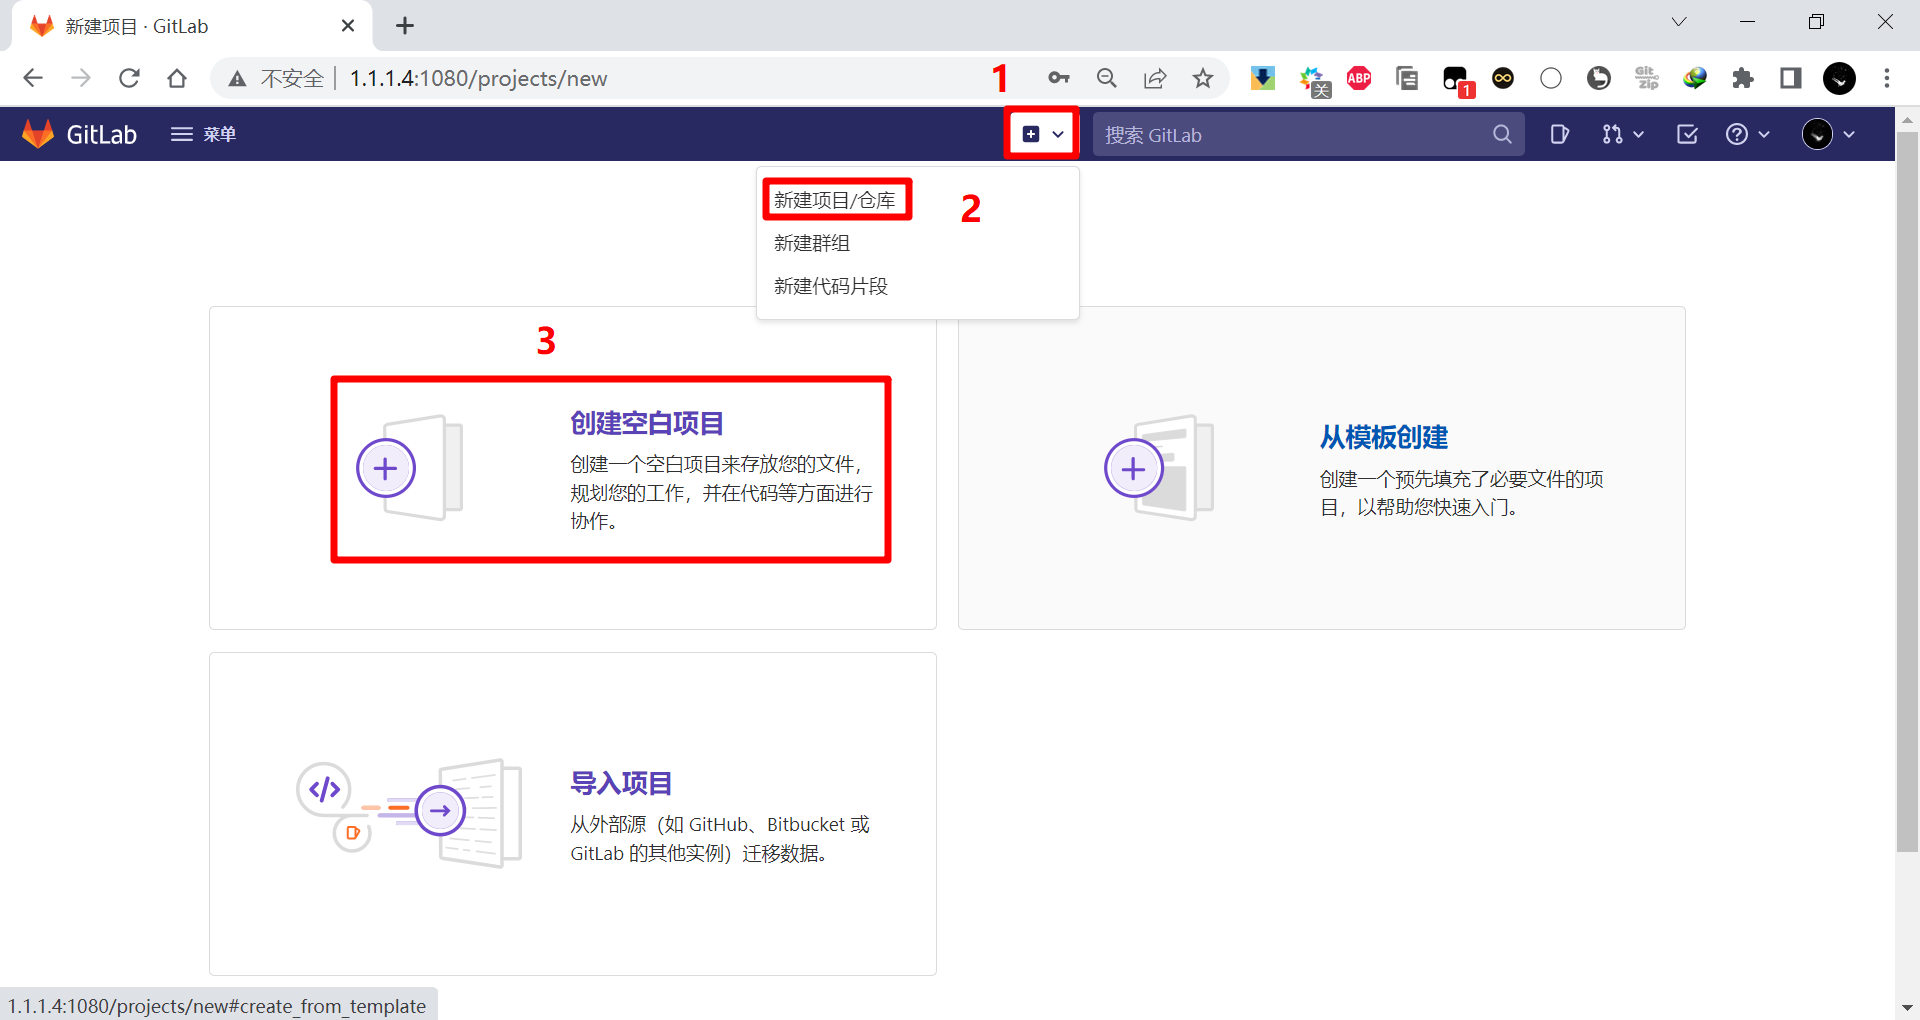1920x1020 pixels.
Task: Choose 新建群组 menu entry
Action: [812, 243]
